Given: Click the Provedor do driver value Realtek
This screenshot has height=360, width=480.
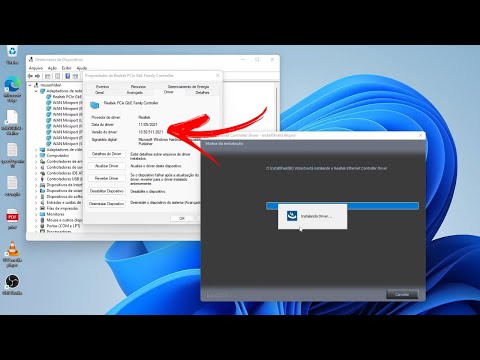Looking at the screenshot, I should point(144,117).
